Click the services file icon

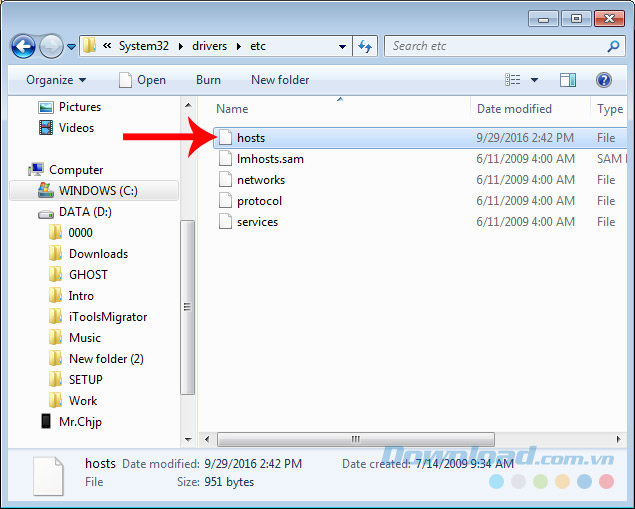tap(226, 222)
